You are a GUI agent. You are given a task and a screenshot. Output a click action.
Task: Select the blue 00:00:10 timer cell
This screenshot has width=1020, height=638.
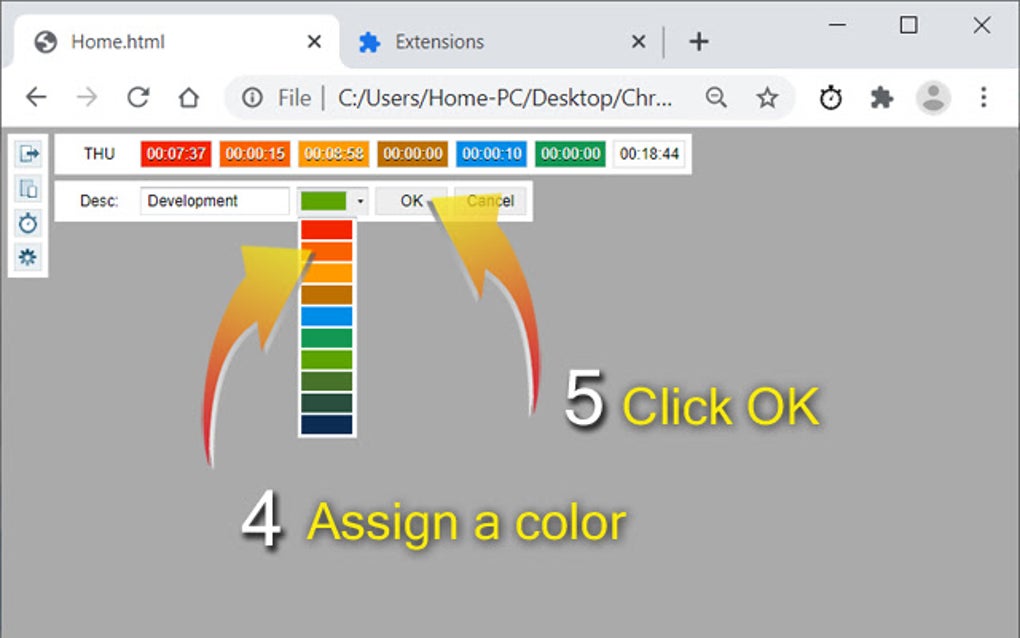[490, 153]
